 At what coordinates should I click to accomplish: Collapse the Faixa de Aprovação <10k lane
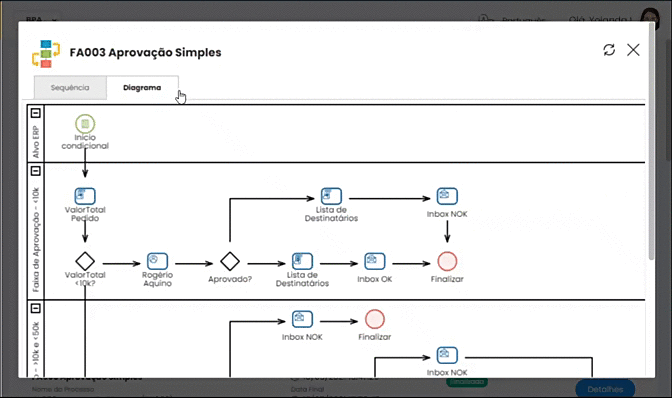[x=36, y=171]
